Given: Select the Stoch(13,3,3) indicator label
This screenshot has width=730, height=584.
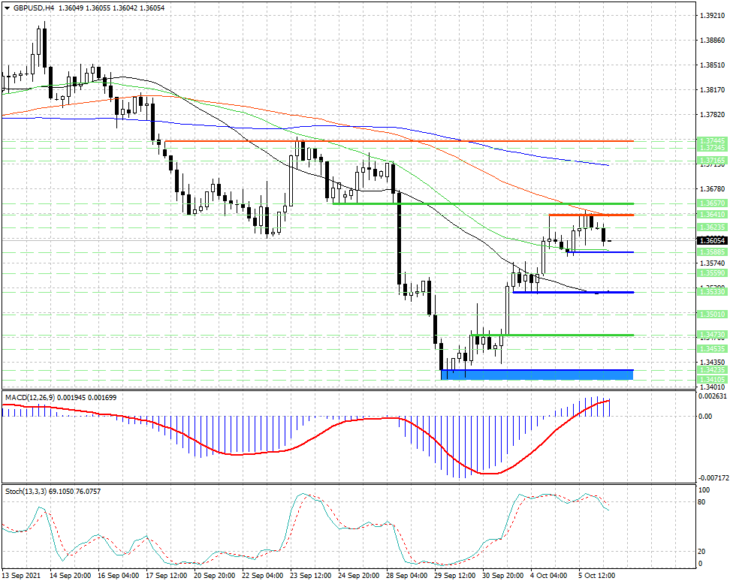Looking at the screenshot, I should [26, 491].
